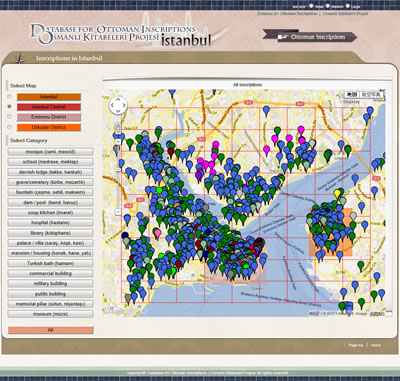Select Medium text size
The image size is (400, 381).
(x=328, y=6)
